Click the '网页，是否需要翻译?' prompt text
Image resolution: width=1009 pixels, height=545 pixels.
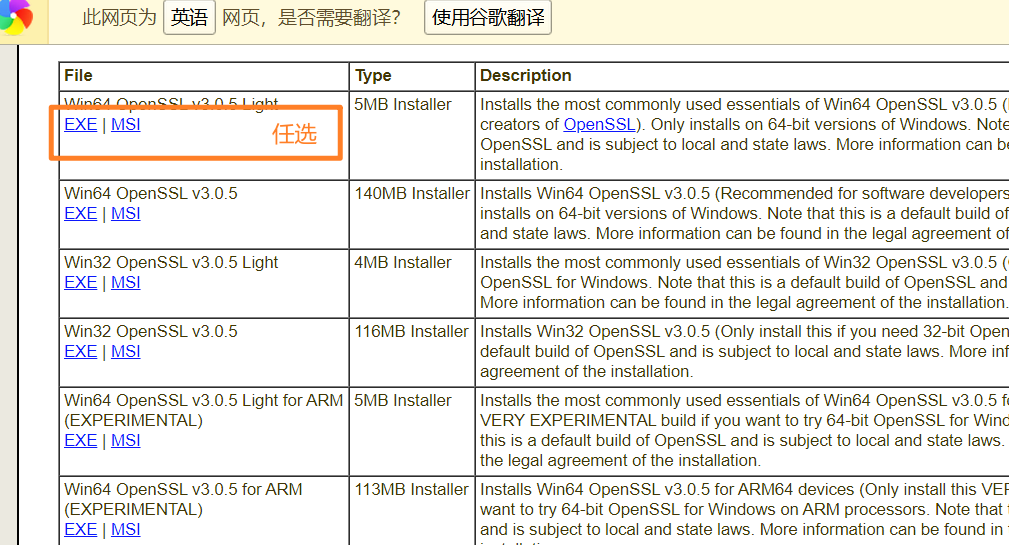[x=311, y=17]
